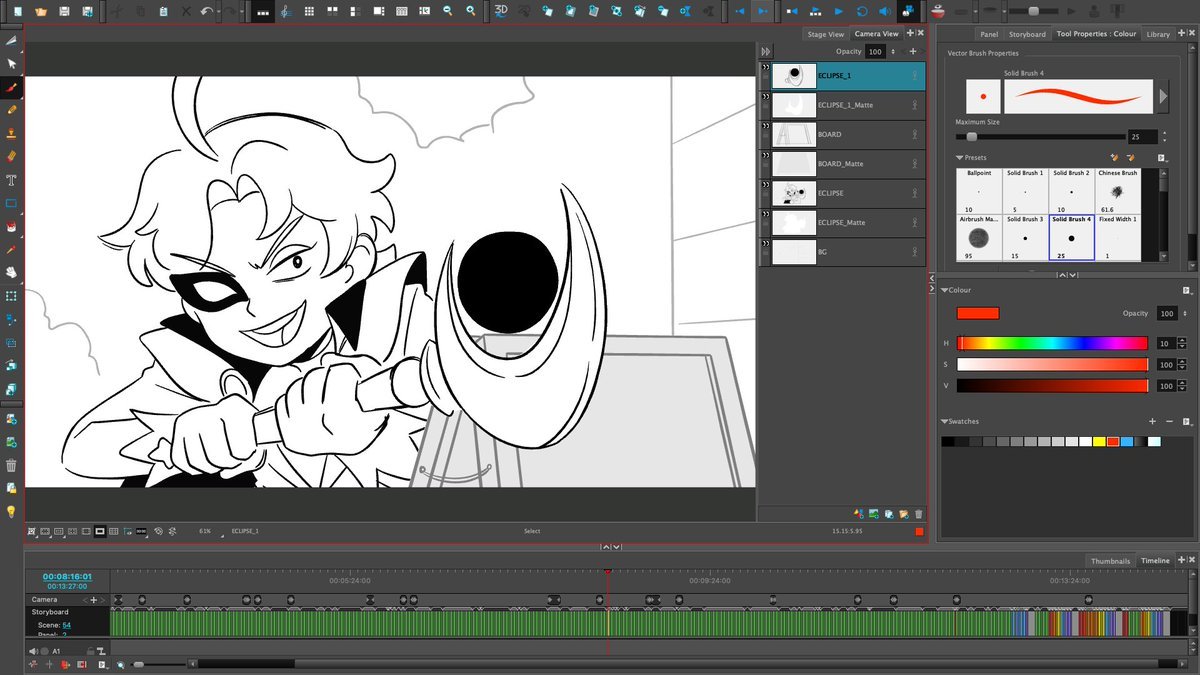Collapse the Presets section
This screenshot has height=675, width=1200.
(960, 158)
